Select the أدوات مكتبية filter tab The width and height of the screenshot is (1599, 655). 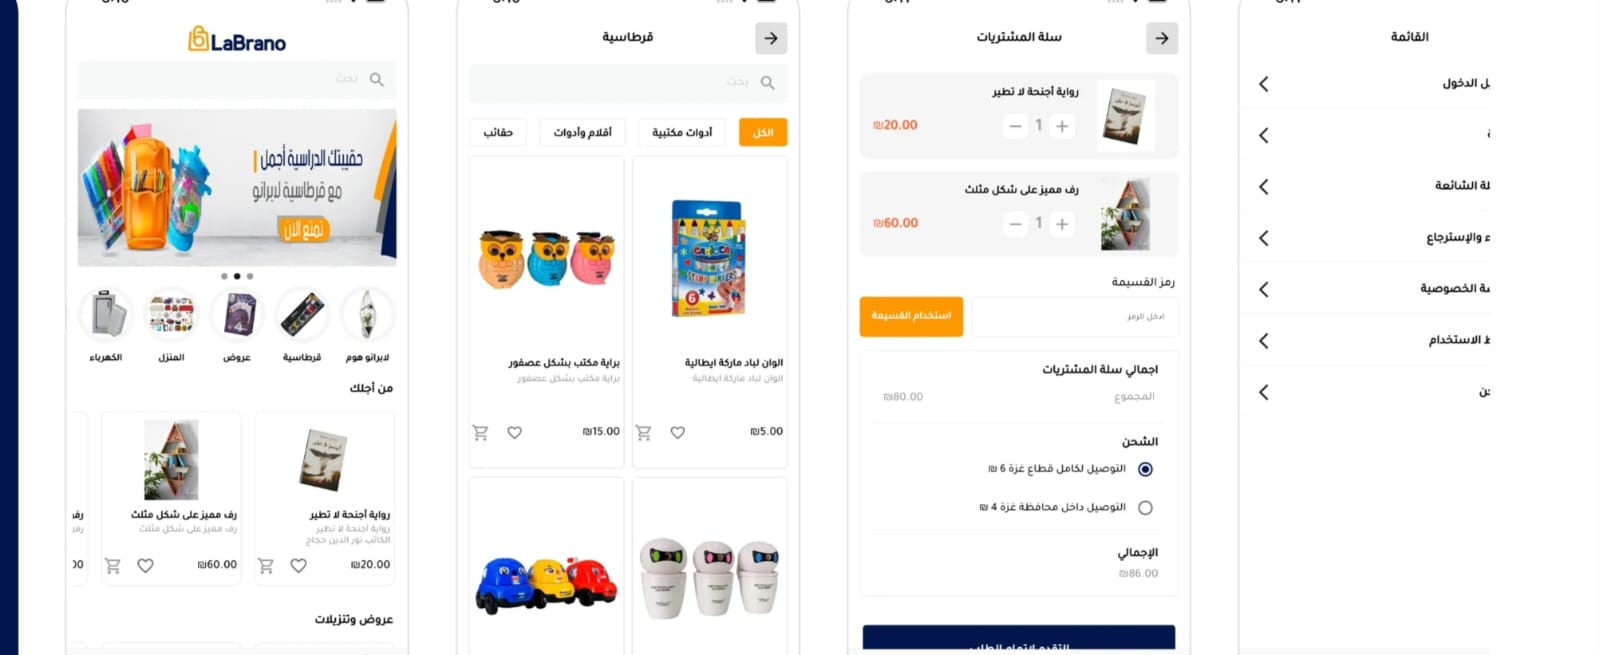pos(682,132)
